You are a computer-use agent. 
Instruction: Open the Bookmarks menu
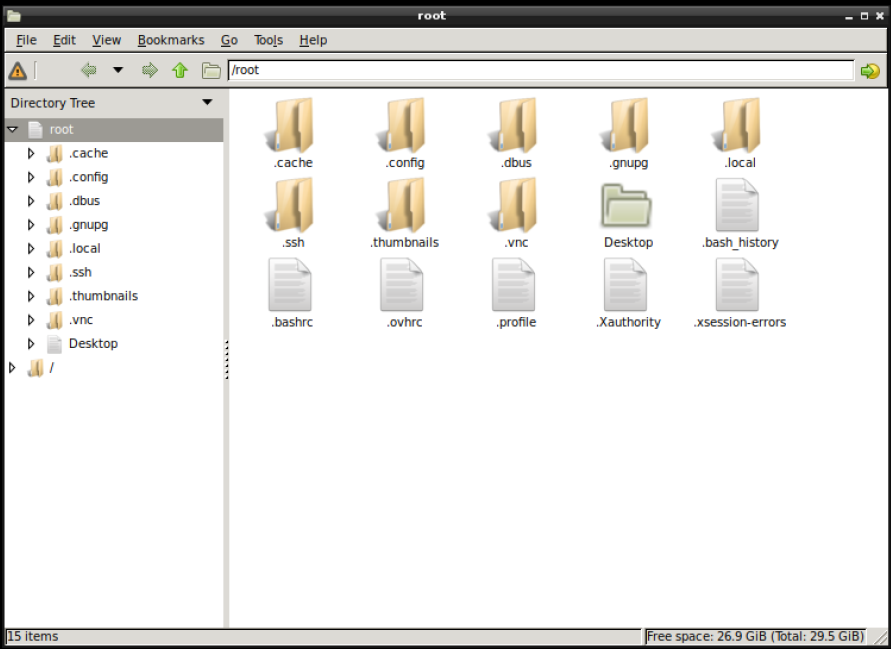(x=170, y=40)
